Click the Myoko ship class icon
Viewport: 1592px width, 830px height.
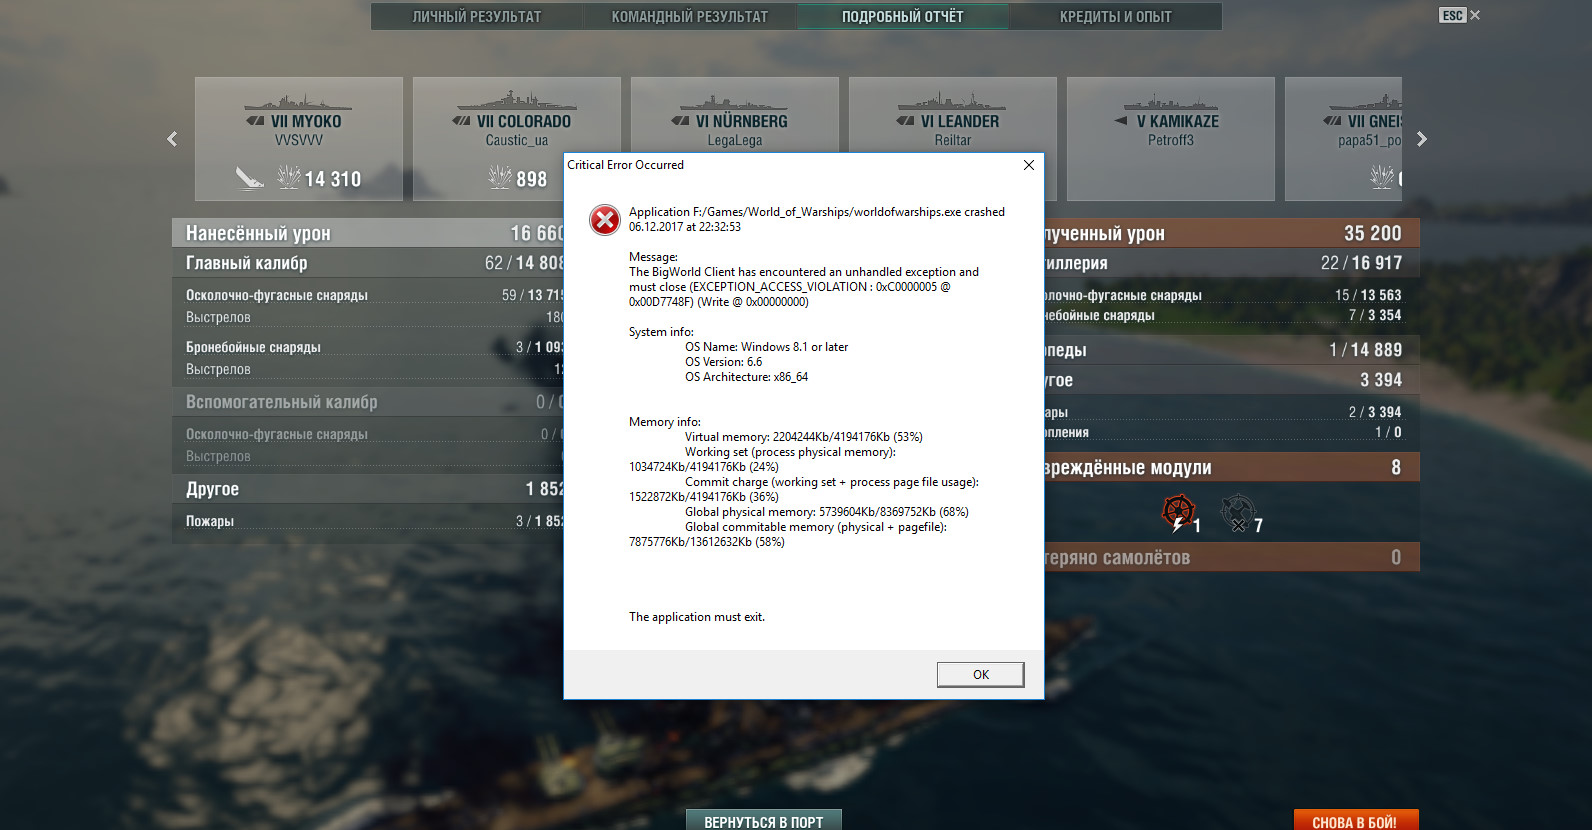coord(255,121)
